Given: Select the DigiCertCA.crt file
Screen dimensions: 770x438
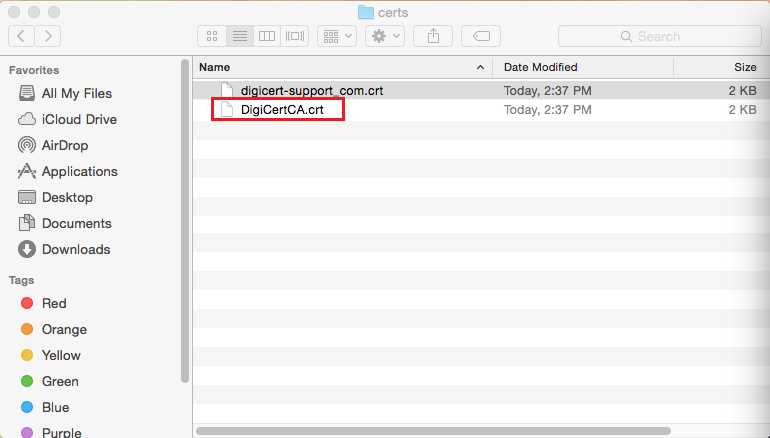Looking at the screenshot, I should pyautogui.click(x=281, y=110).
